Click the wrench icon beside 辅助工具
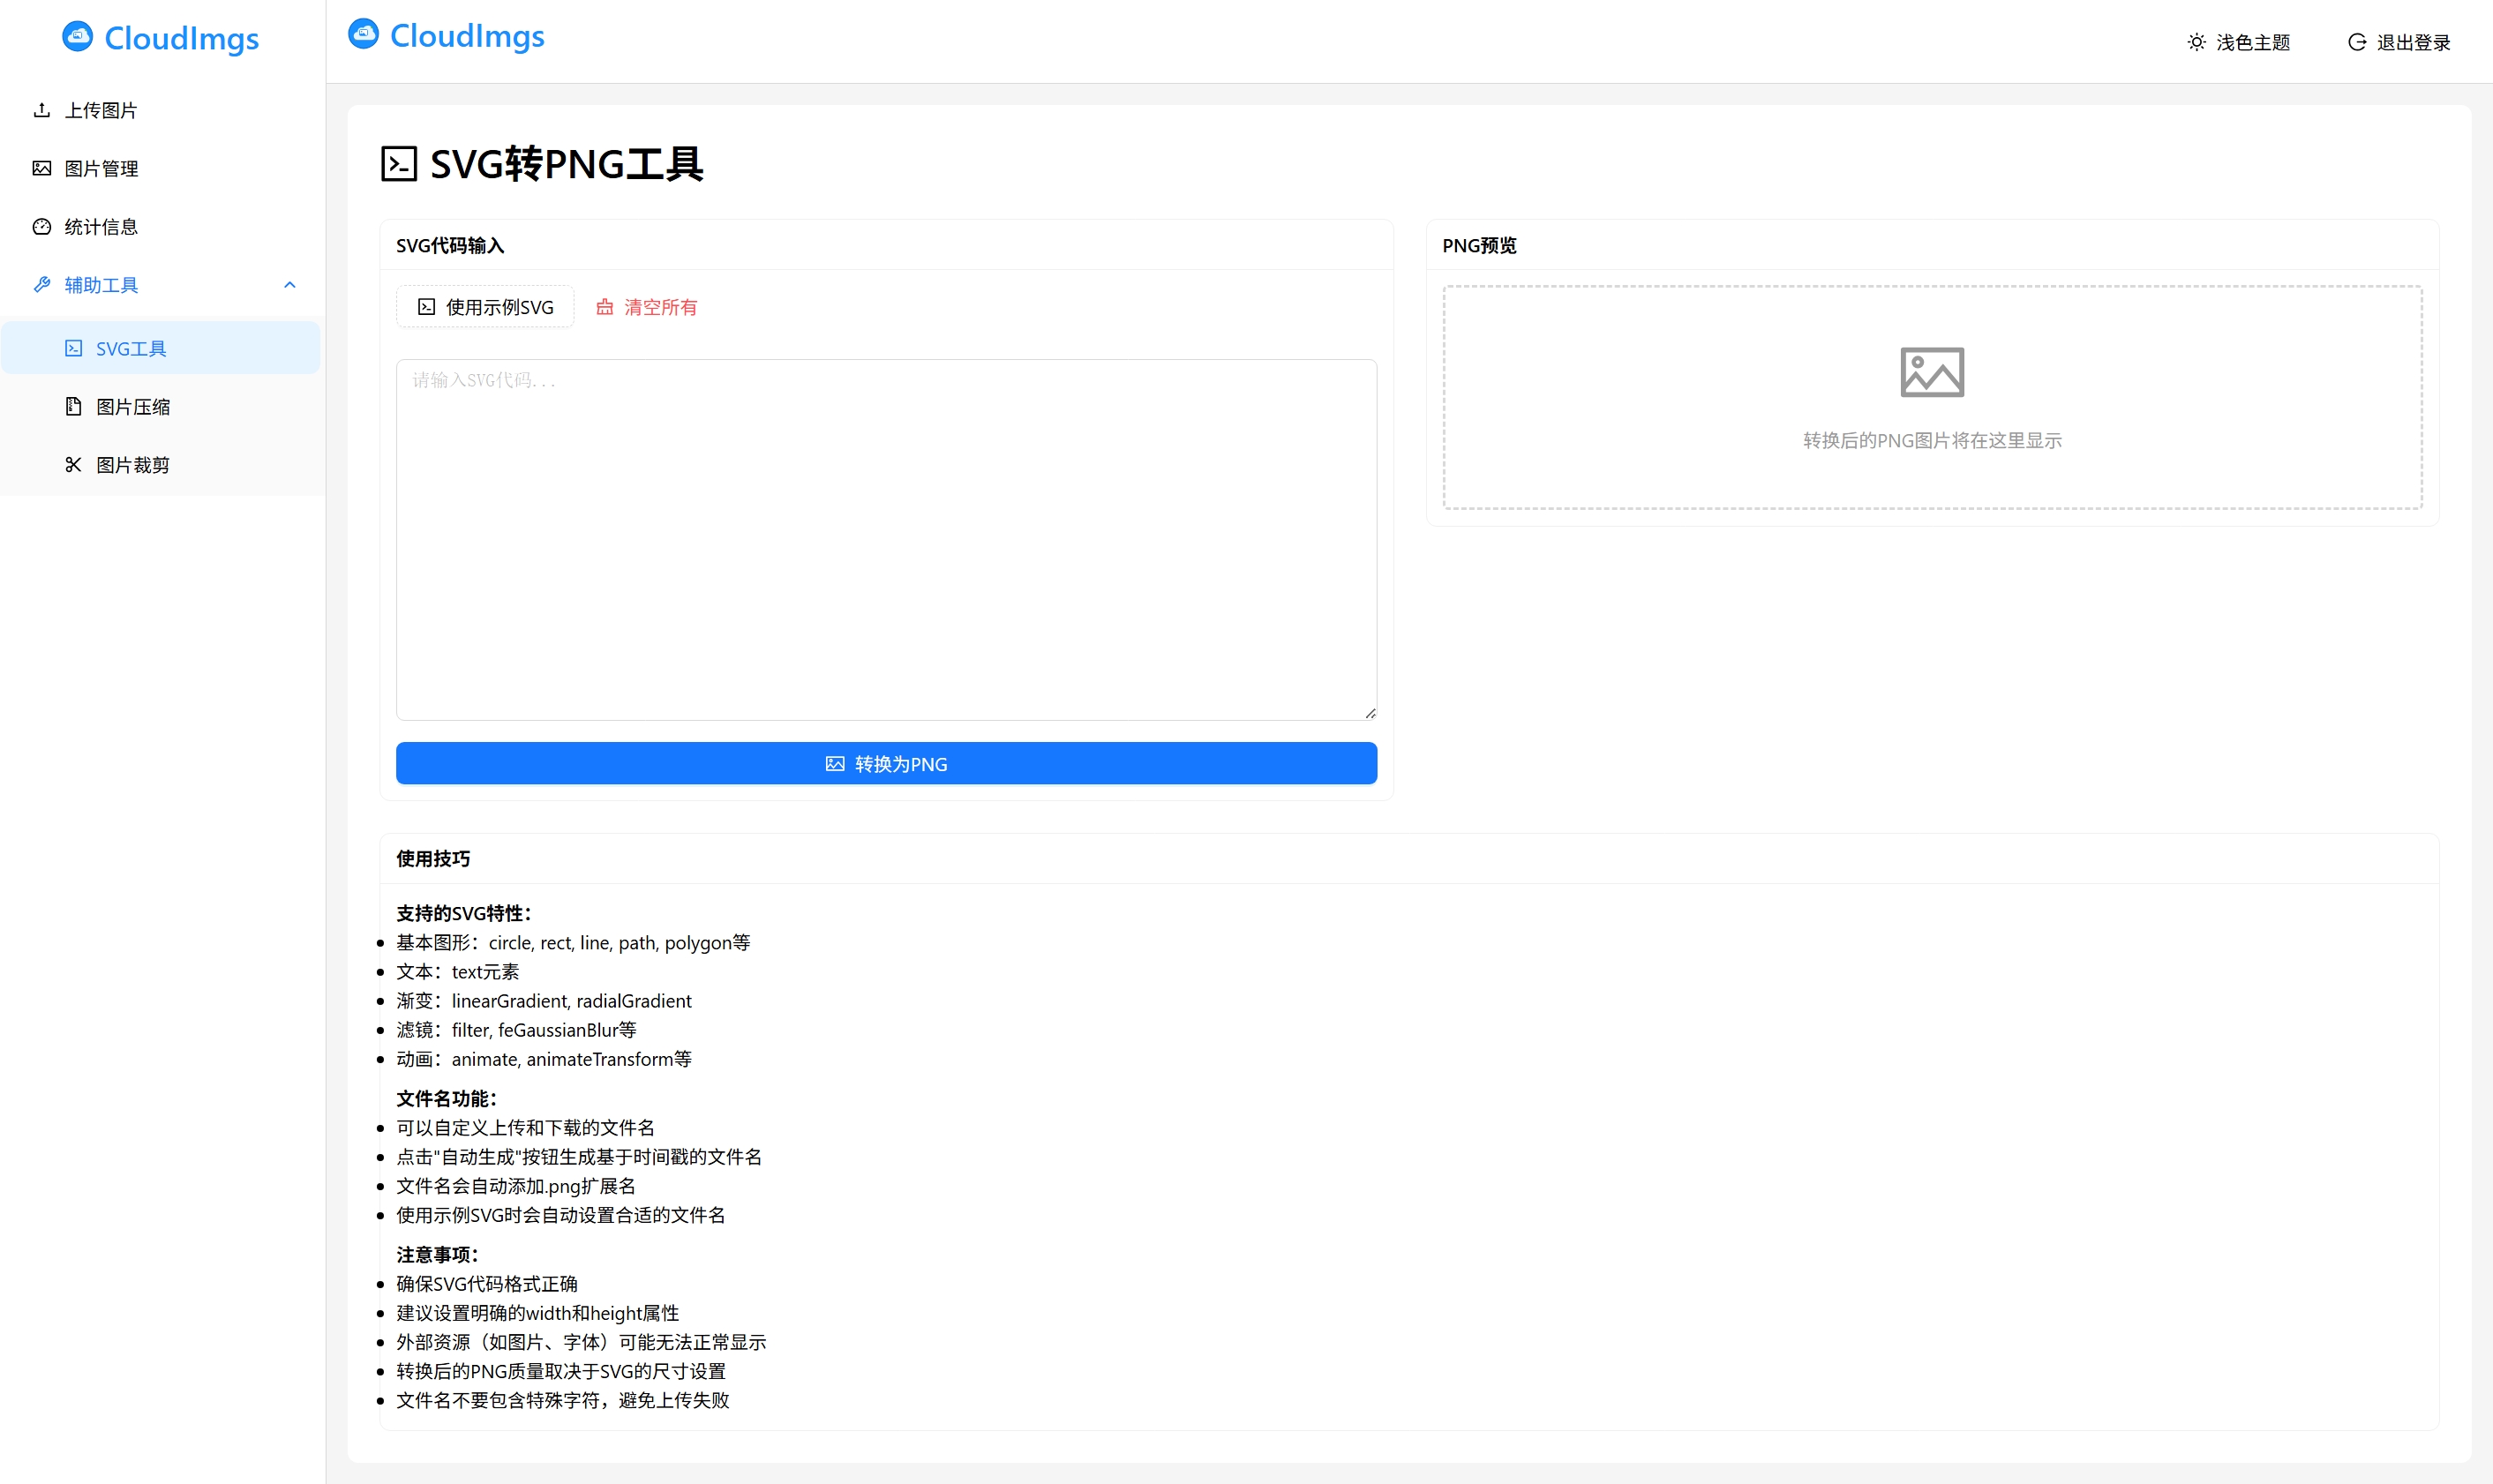Image resolution: width=2493 pixels, height=1484 pixels. coord(42,284)
